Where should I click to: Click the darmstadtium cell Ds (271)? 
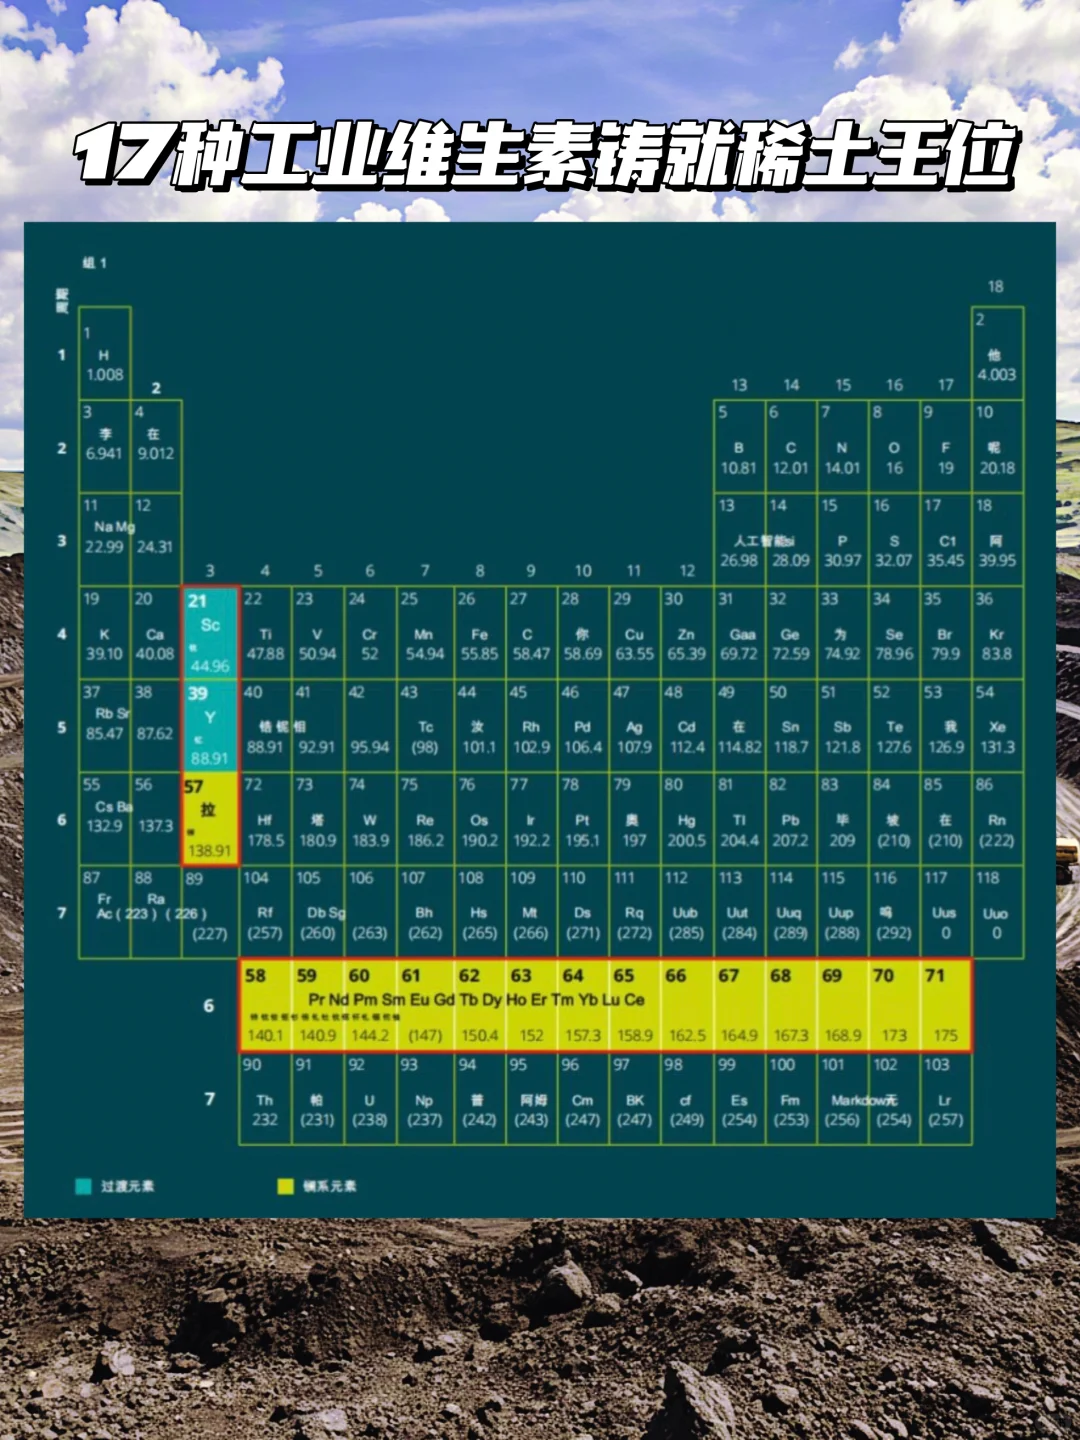click(583, 911)
